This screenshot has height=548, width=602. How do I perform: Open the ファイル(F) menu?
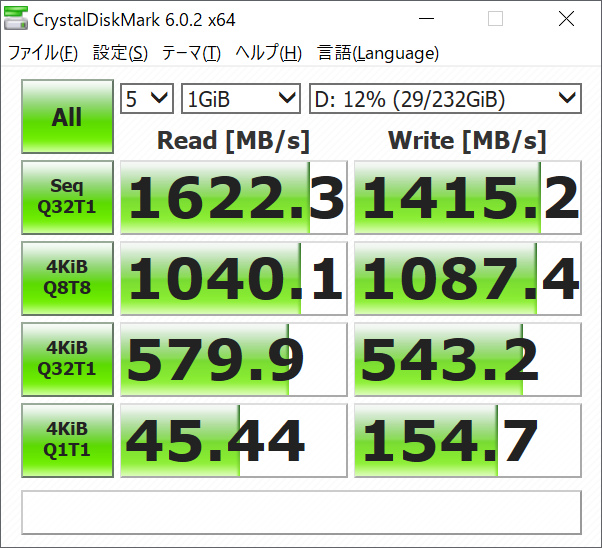pos(43,53)
